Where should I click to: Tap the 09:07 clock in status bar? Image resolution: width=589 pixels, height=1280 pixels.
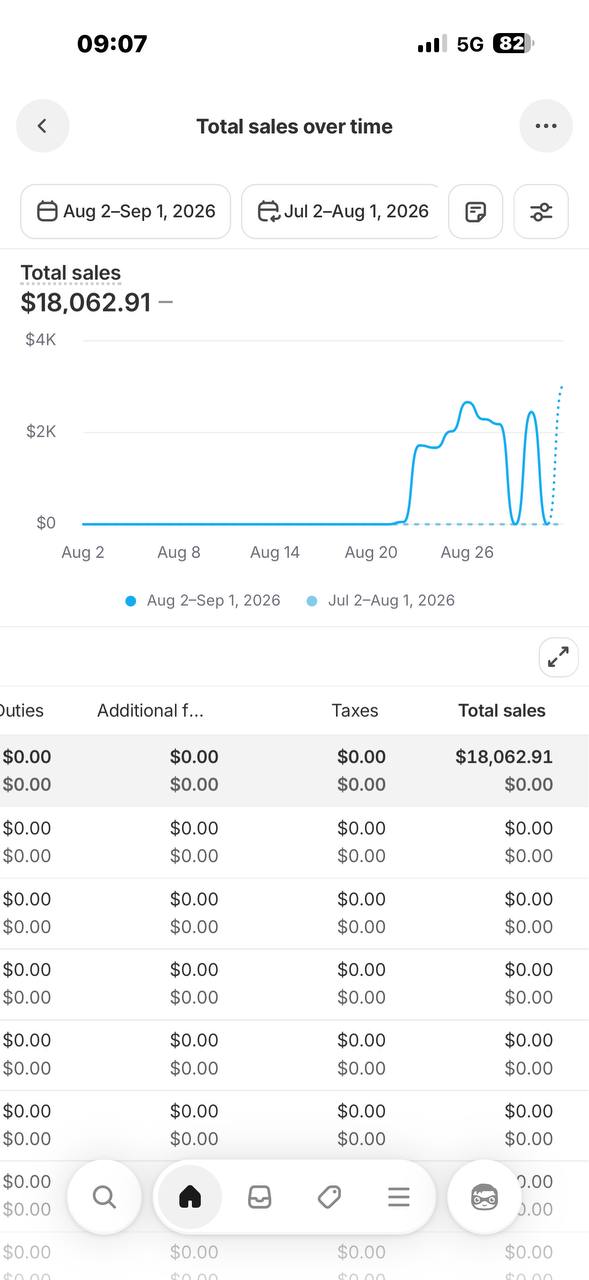click(x=112, y=44)
